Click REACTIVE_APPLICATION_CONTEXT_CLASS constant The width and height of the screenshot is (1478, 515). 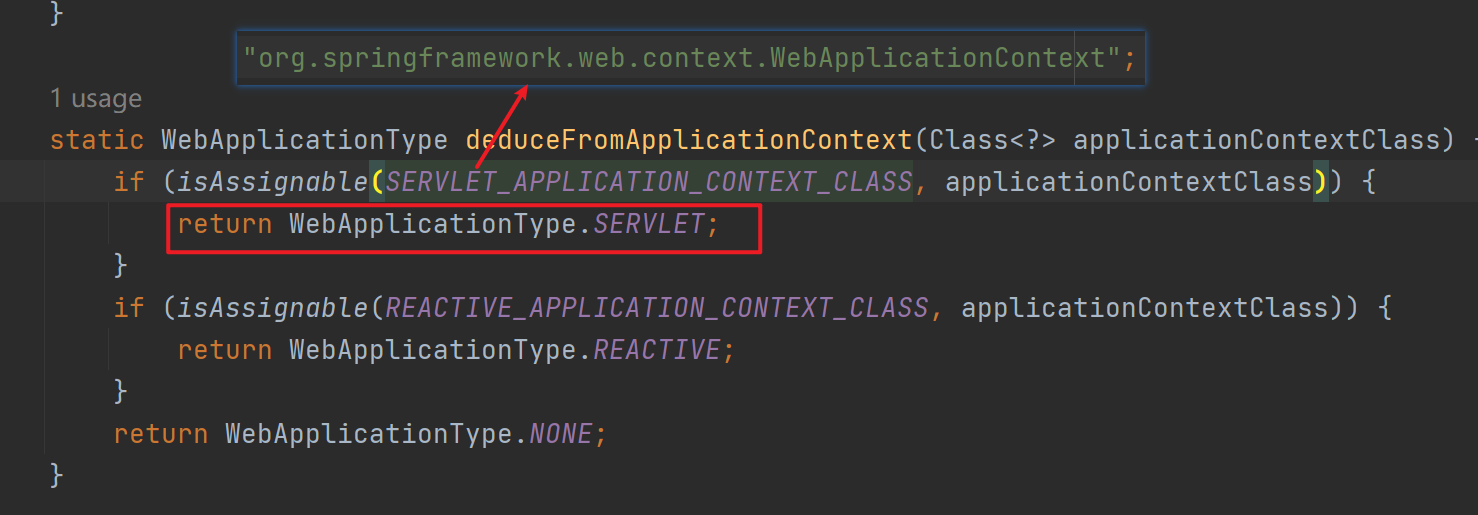coord(657,308)
